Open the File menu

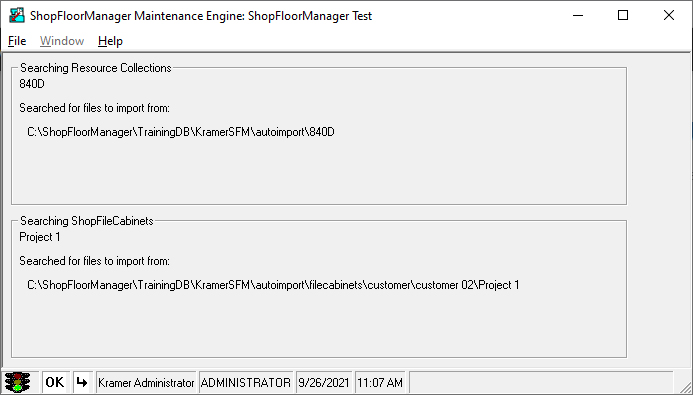coord(17,41)
